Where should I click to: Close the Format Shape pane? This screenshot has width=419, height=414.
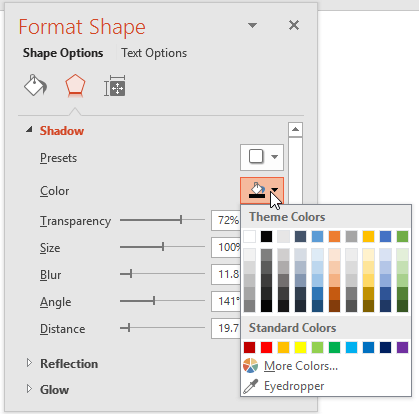pyautogui.click(x=294, y=25)
